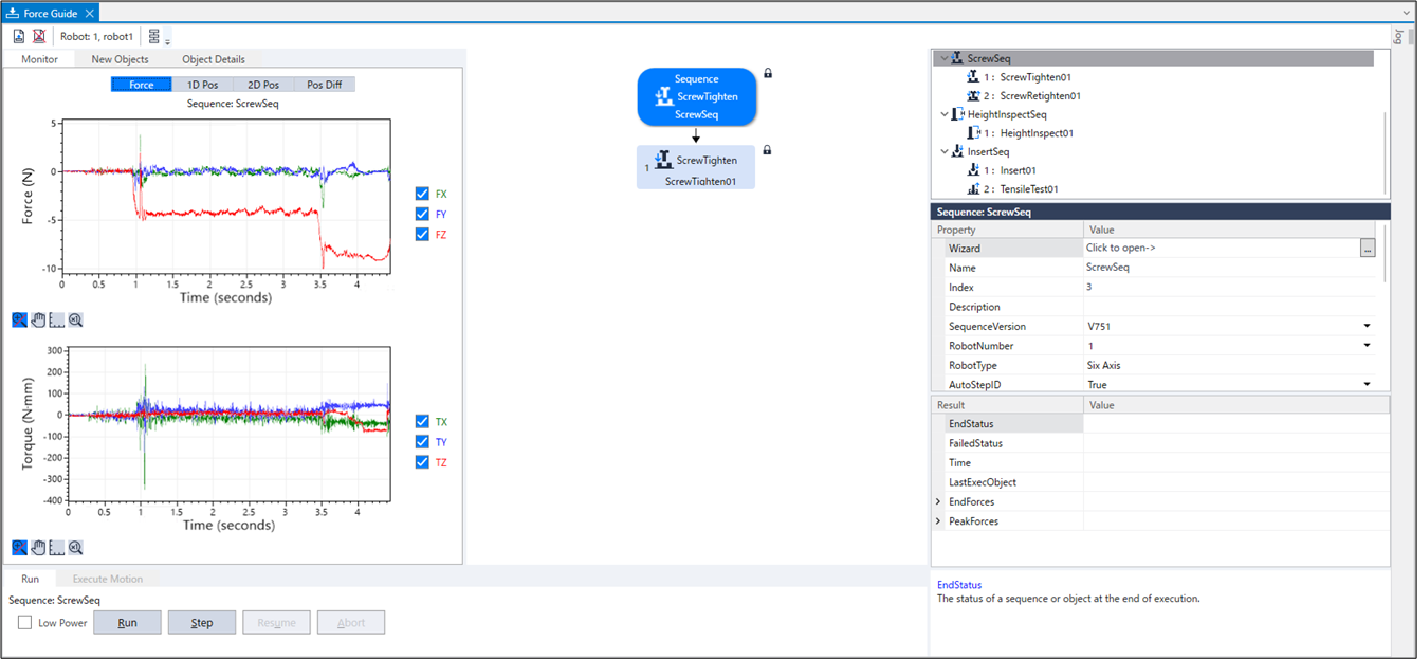Click the Step button
The height and width of the screenshot is (660, 1418).
(x=201, y=623)
